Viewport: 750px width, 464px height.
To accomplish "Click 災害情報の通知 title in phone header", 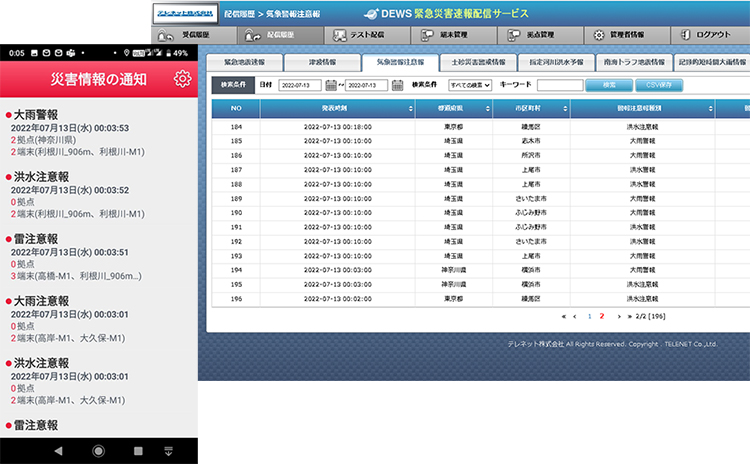I will [x=99, y=79].
